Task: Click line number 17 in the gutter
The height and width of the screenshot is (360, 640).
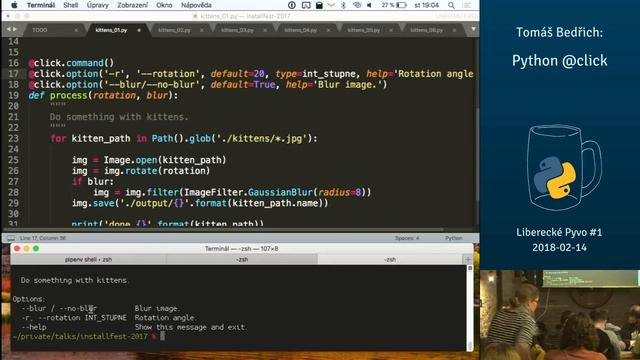Action: [x=13, y=74]
